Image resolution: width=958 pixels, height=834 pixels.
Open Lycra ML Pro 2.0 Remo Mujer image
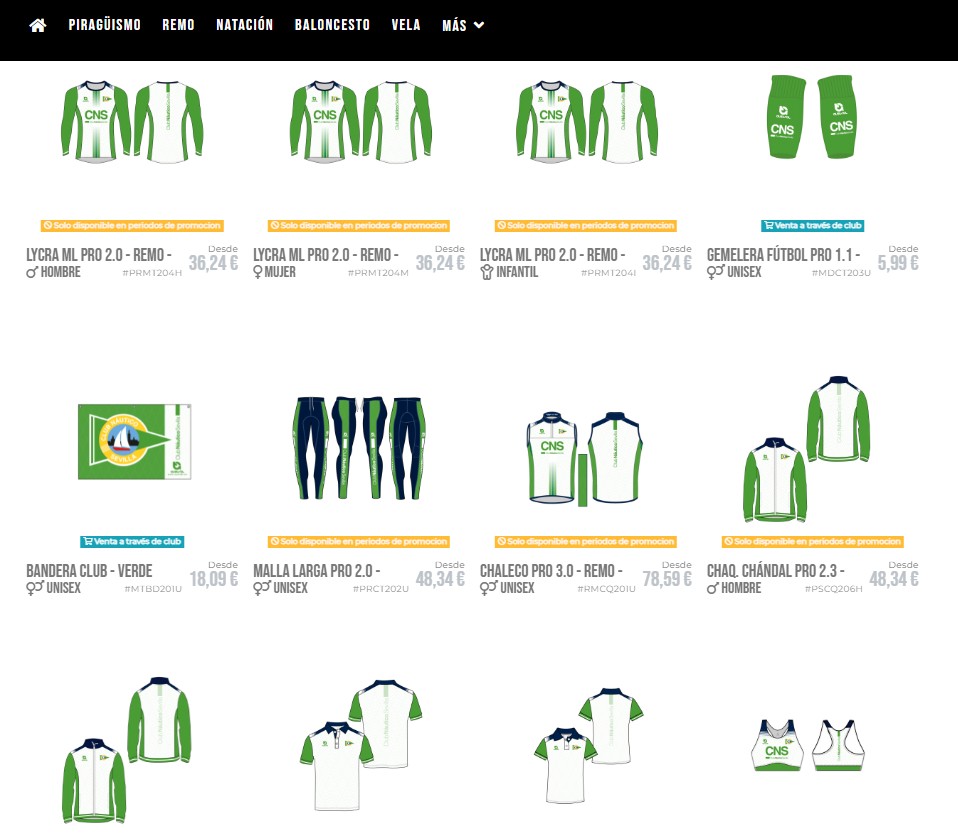(x=360, y=122)
